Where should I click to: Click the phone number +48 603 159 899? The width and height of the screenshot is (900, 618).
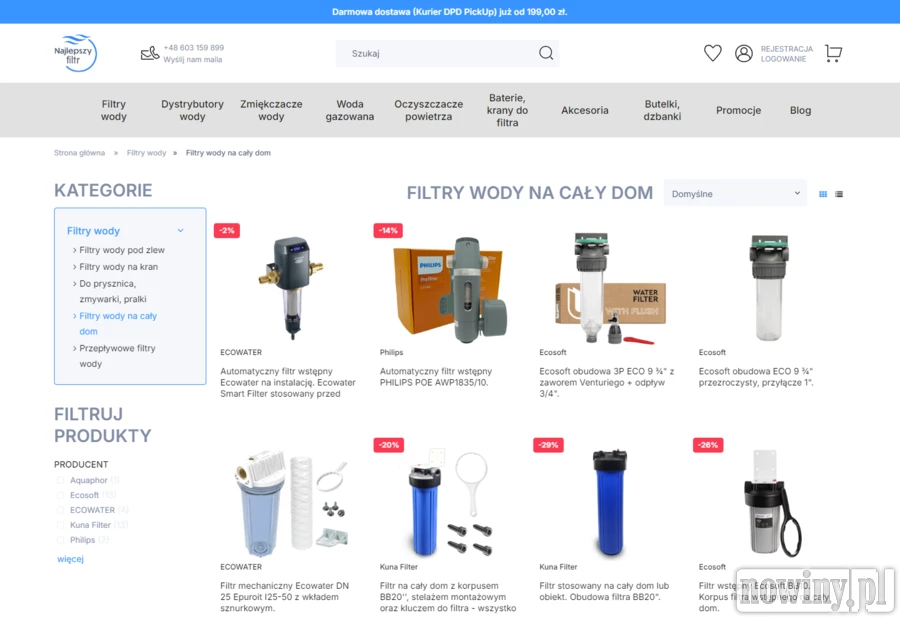point(193,48)
